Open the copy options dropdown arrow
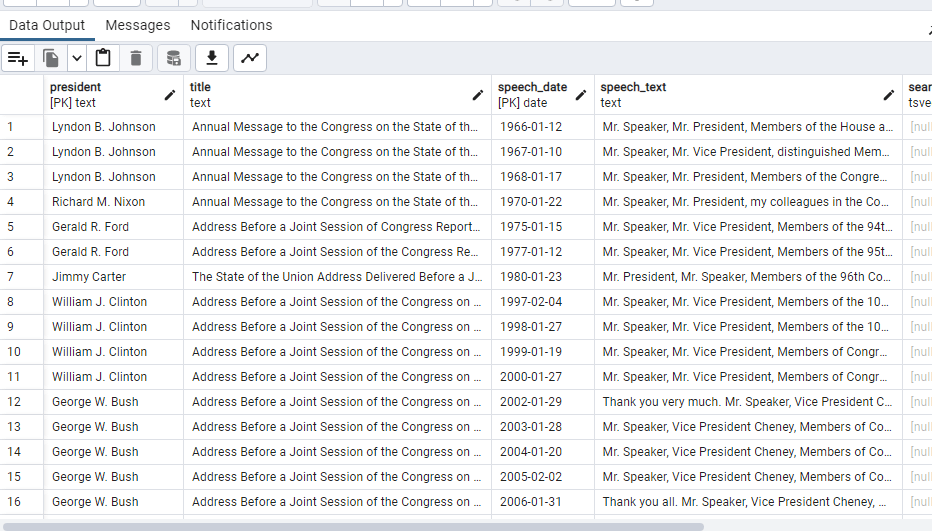 tap(76, 58)
